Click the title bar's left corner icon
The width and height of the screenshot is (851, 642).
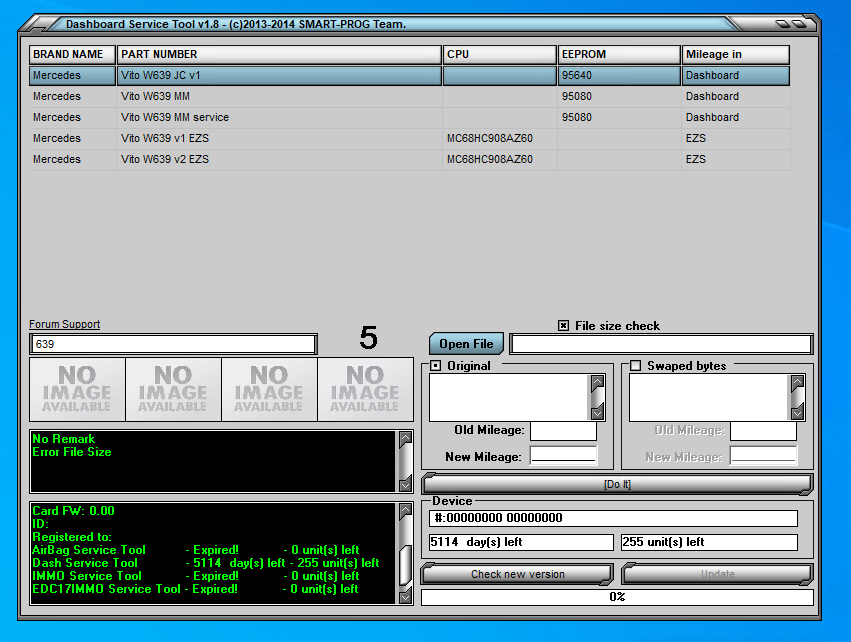coord(38,24)
